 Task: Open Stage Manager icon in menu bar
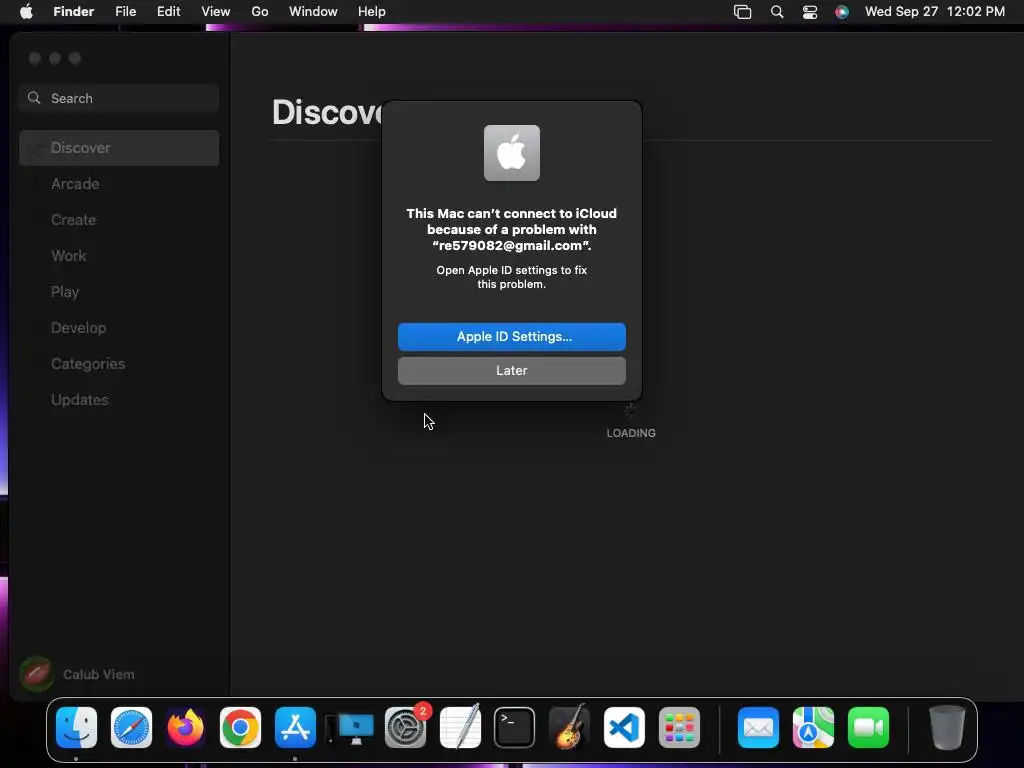pyautogui.click(x=743, y=12)
